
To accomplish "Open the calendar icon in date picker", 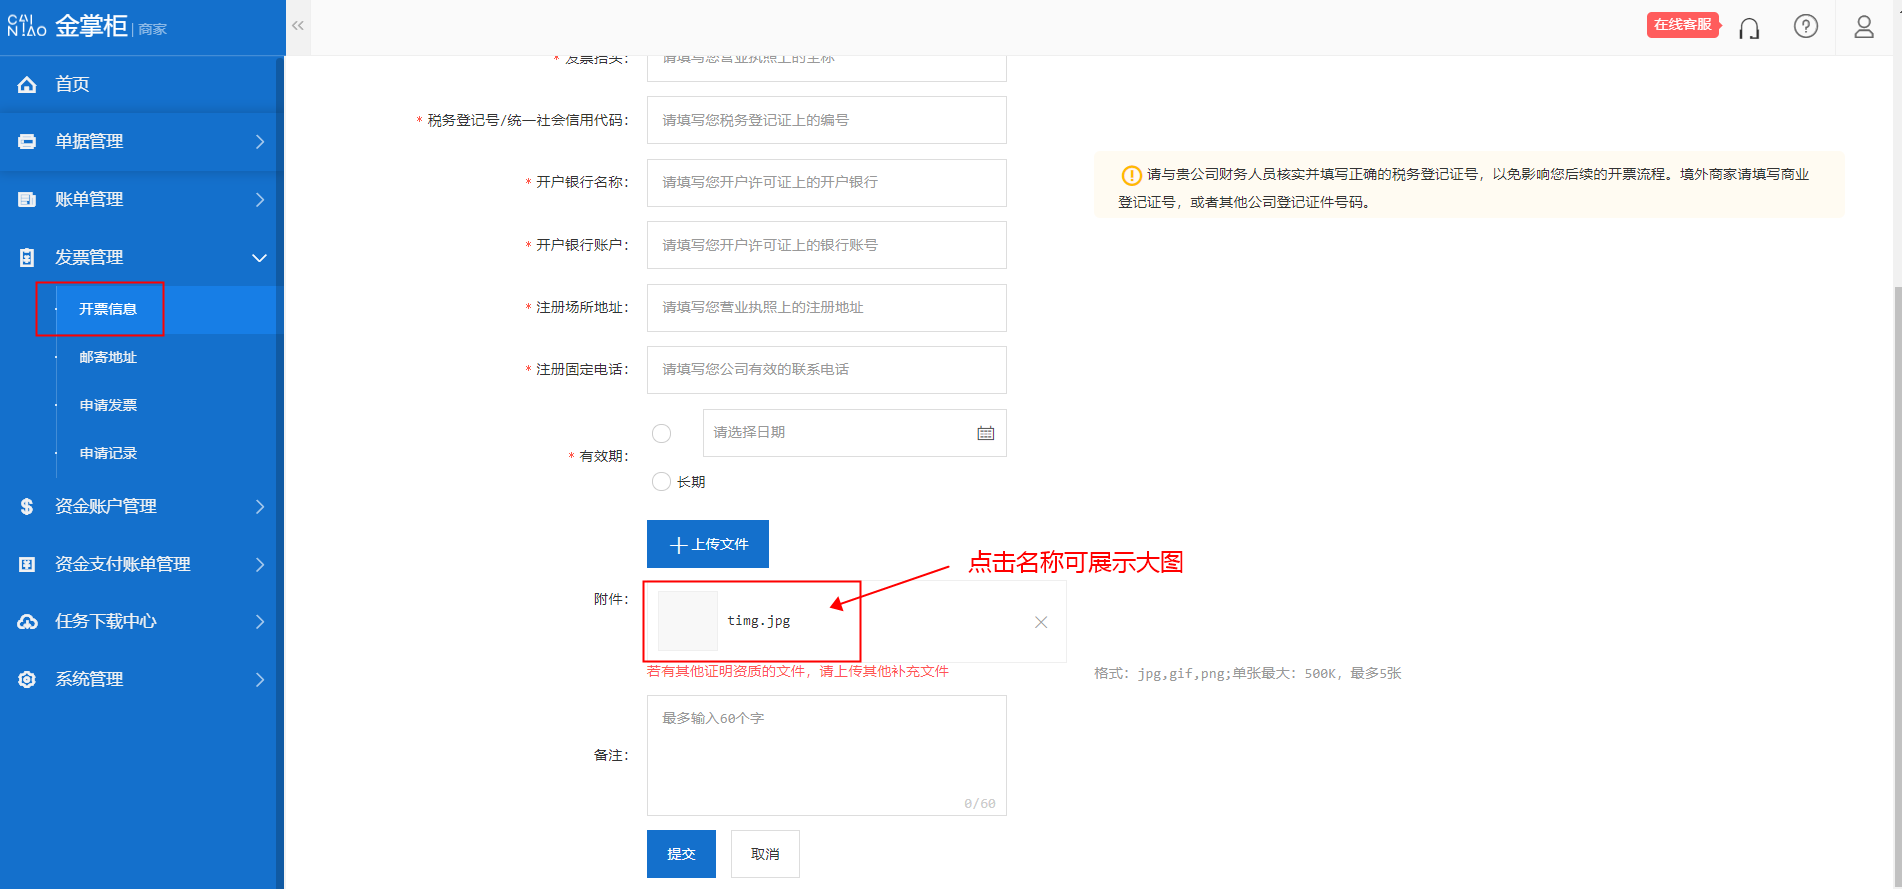I will (986, 433).
